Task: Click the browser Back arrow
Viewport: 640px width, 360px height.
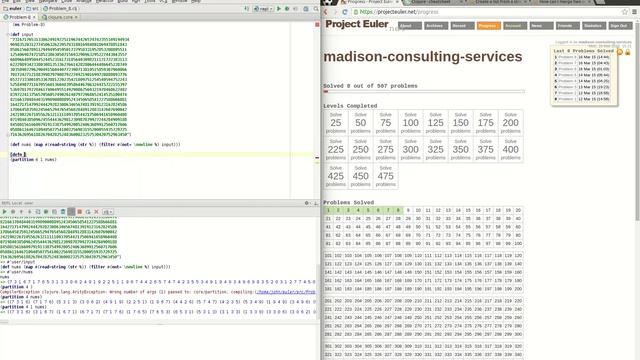Action: pyautogui.click(x=326, y=12)
